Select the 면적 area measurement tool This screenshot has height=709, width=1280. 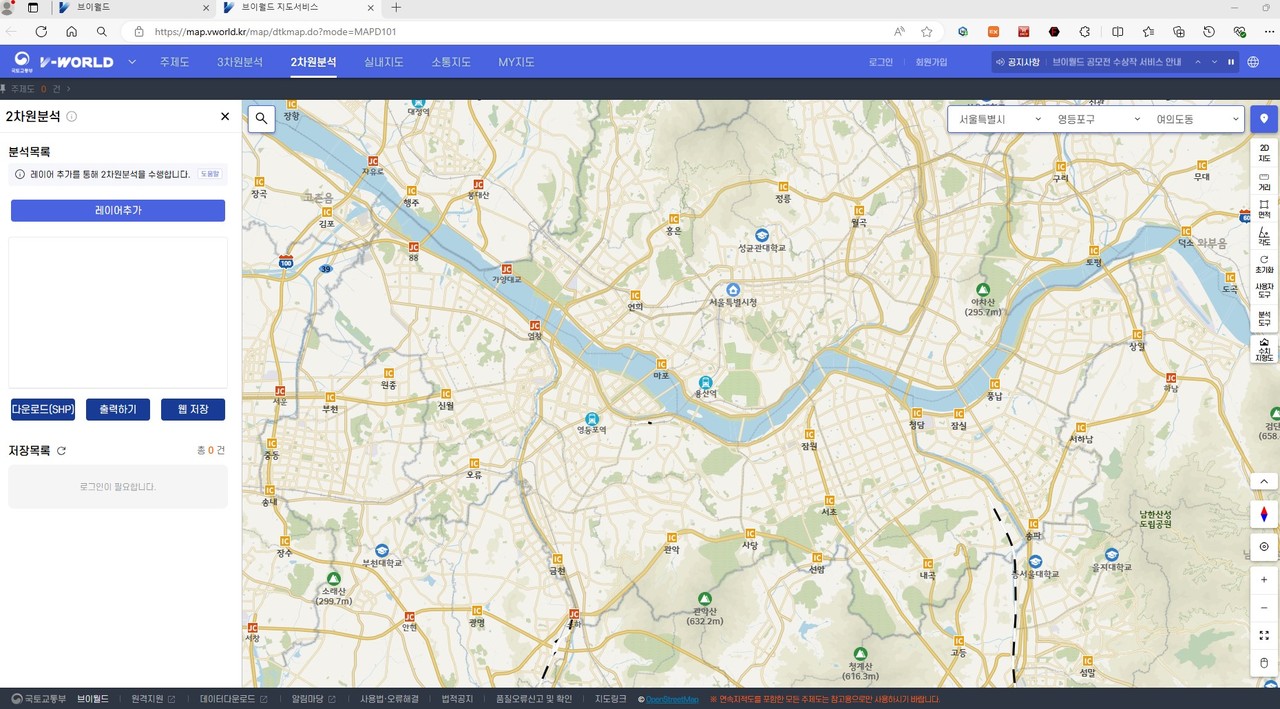click(1264, 209)
